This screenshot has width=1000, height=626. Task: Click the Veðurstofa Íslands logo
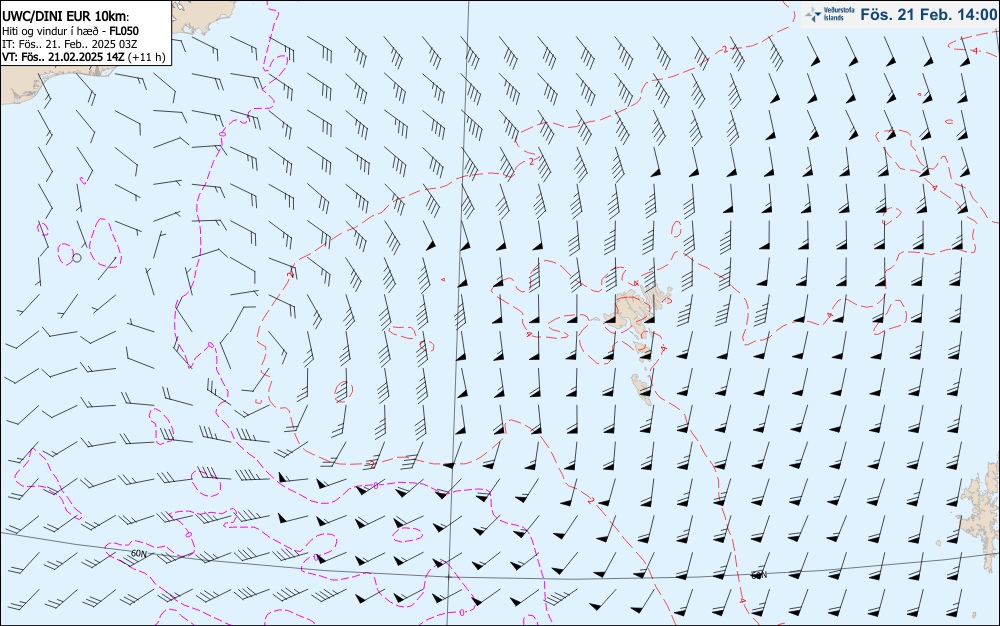point(829,14)
